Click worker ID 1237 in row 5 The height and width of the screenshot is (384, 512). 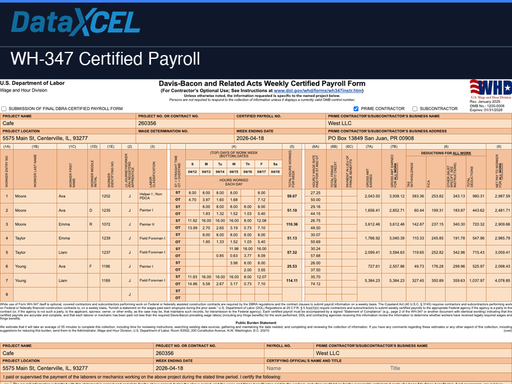(x=111, y=252)
